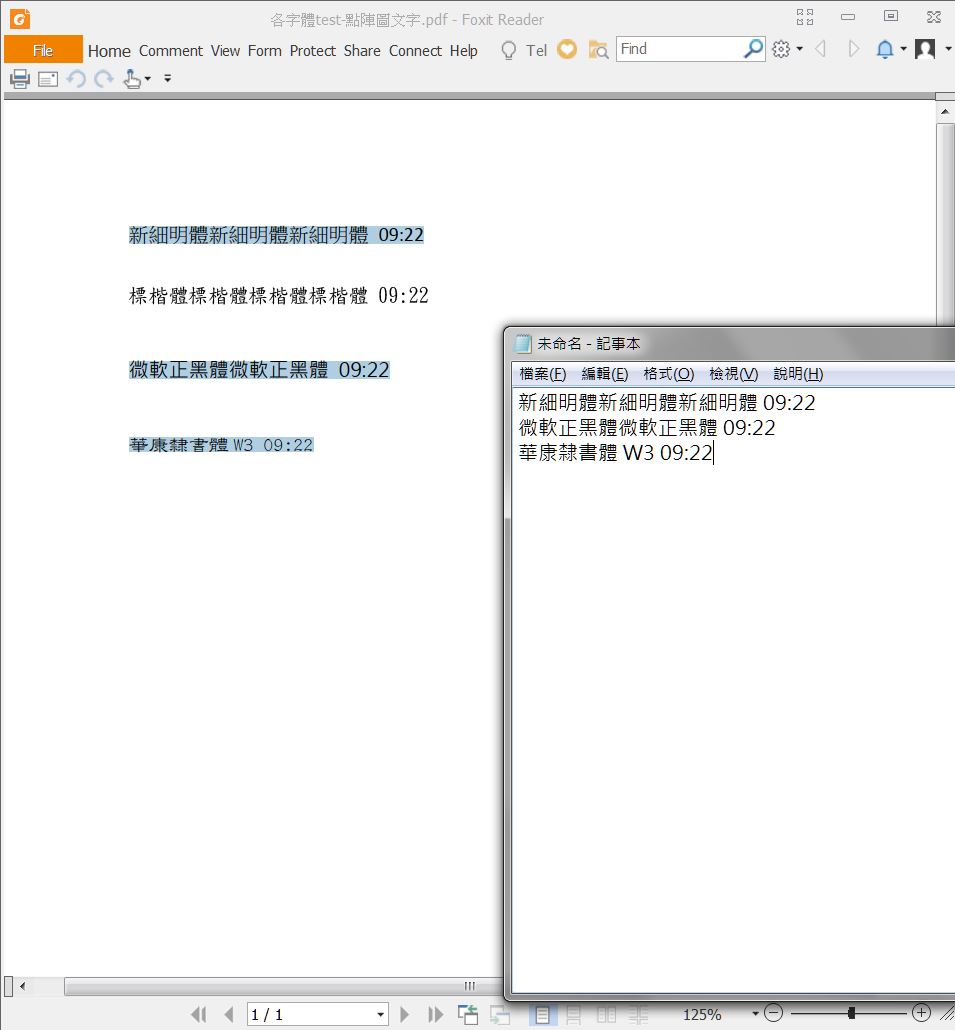Click the previous view icon in status bar
The image size is (955, 1030).
coord(468,1014)
